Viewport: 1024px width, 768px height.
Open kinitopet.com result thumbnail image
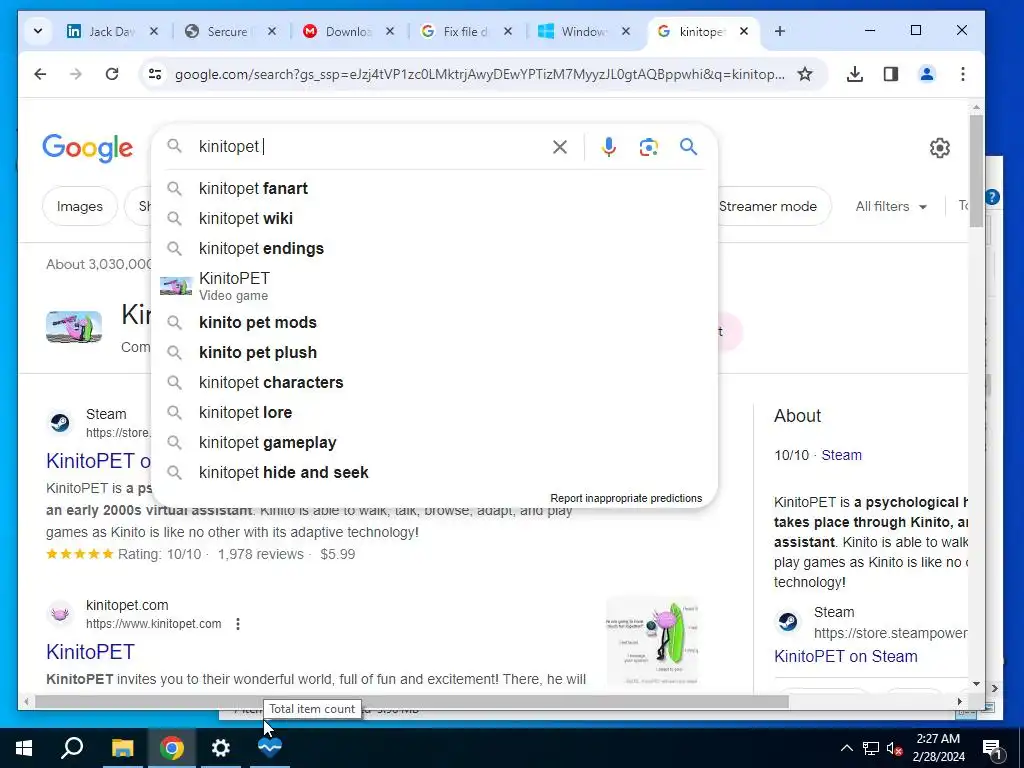(x=652, y=641)
